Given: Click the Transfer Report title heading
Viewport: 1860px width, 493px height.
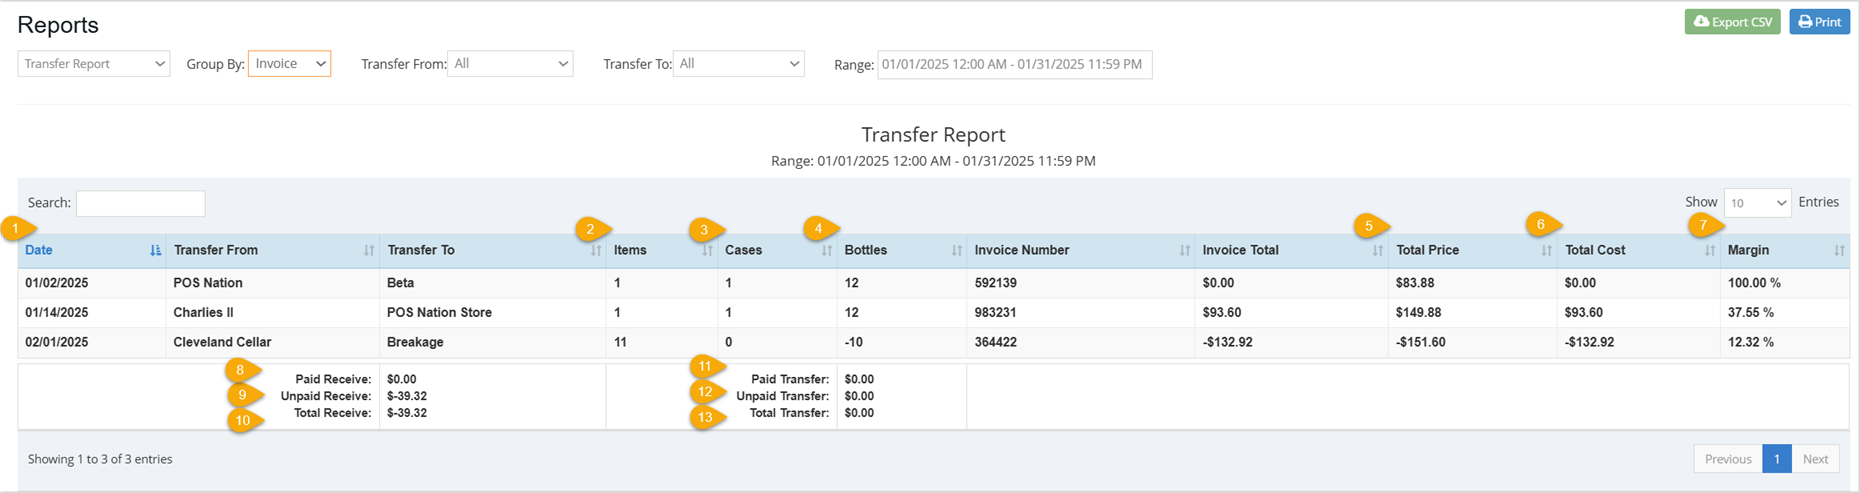Looking at the screenshot, I should pos(933,134).
